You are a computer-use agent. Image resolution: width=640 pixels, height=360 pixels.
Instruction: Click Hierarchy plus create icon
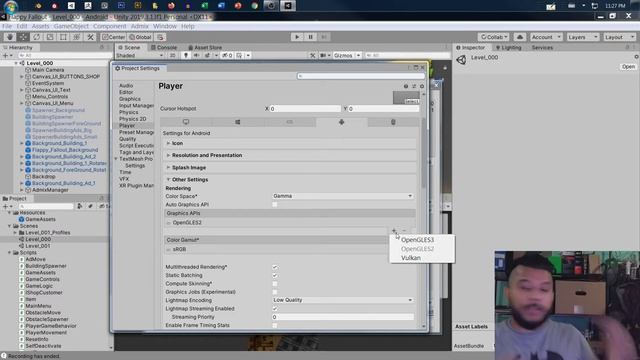coord(6,55)
